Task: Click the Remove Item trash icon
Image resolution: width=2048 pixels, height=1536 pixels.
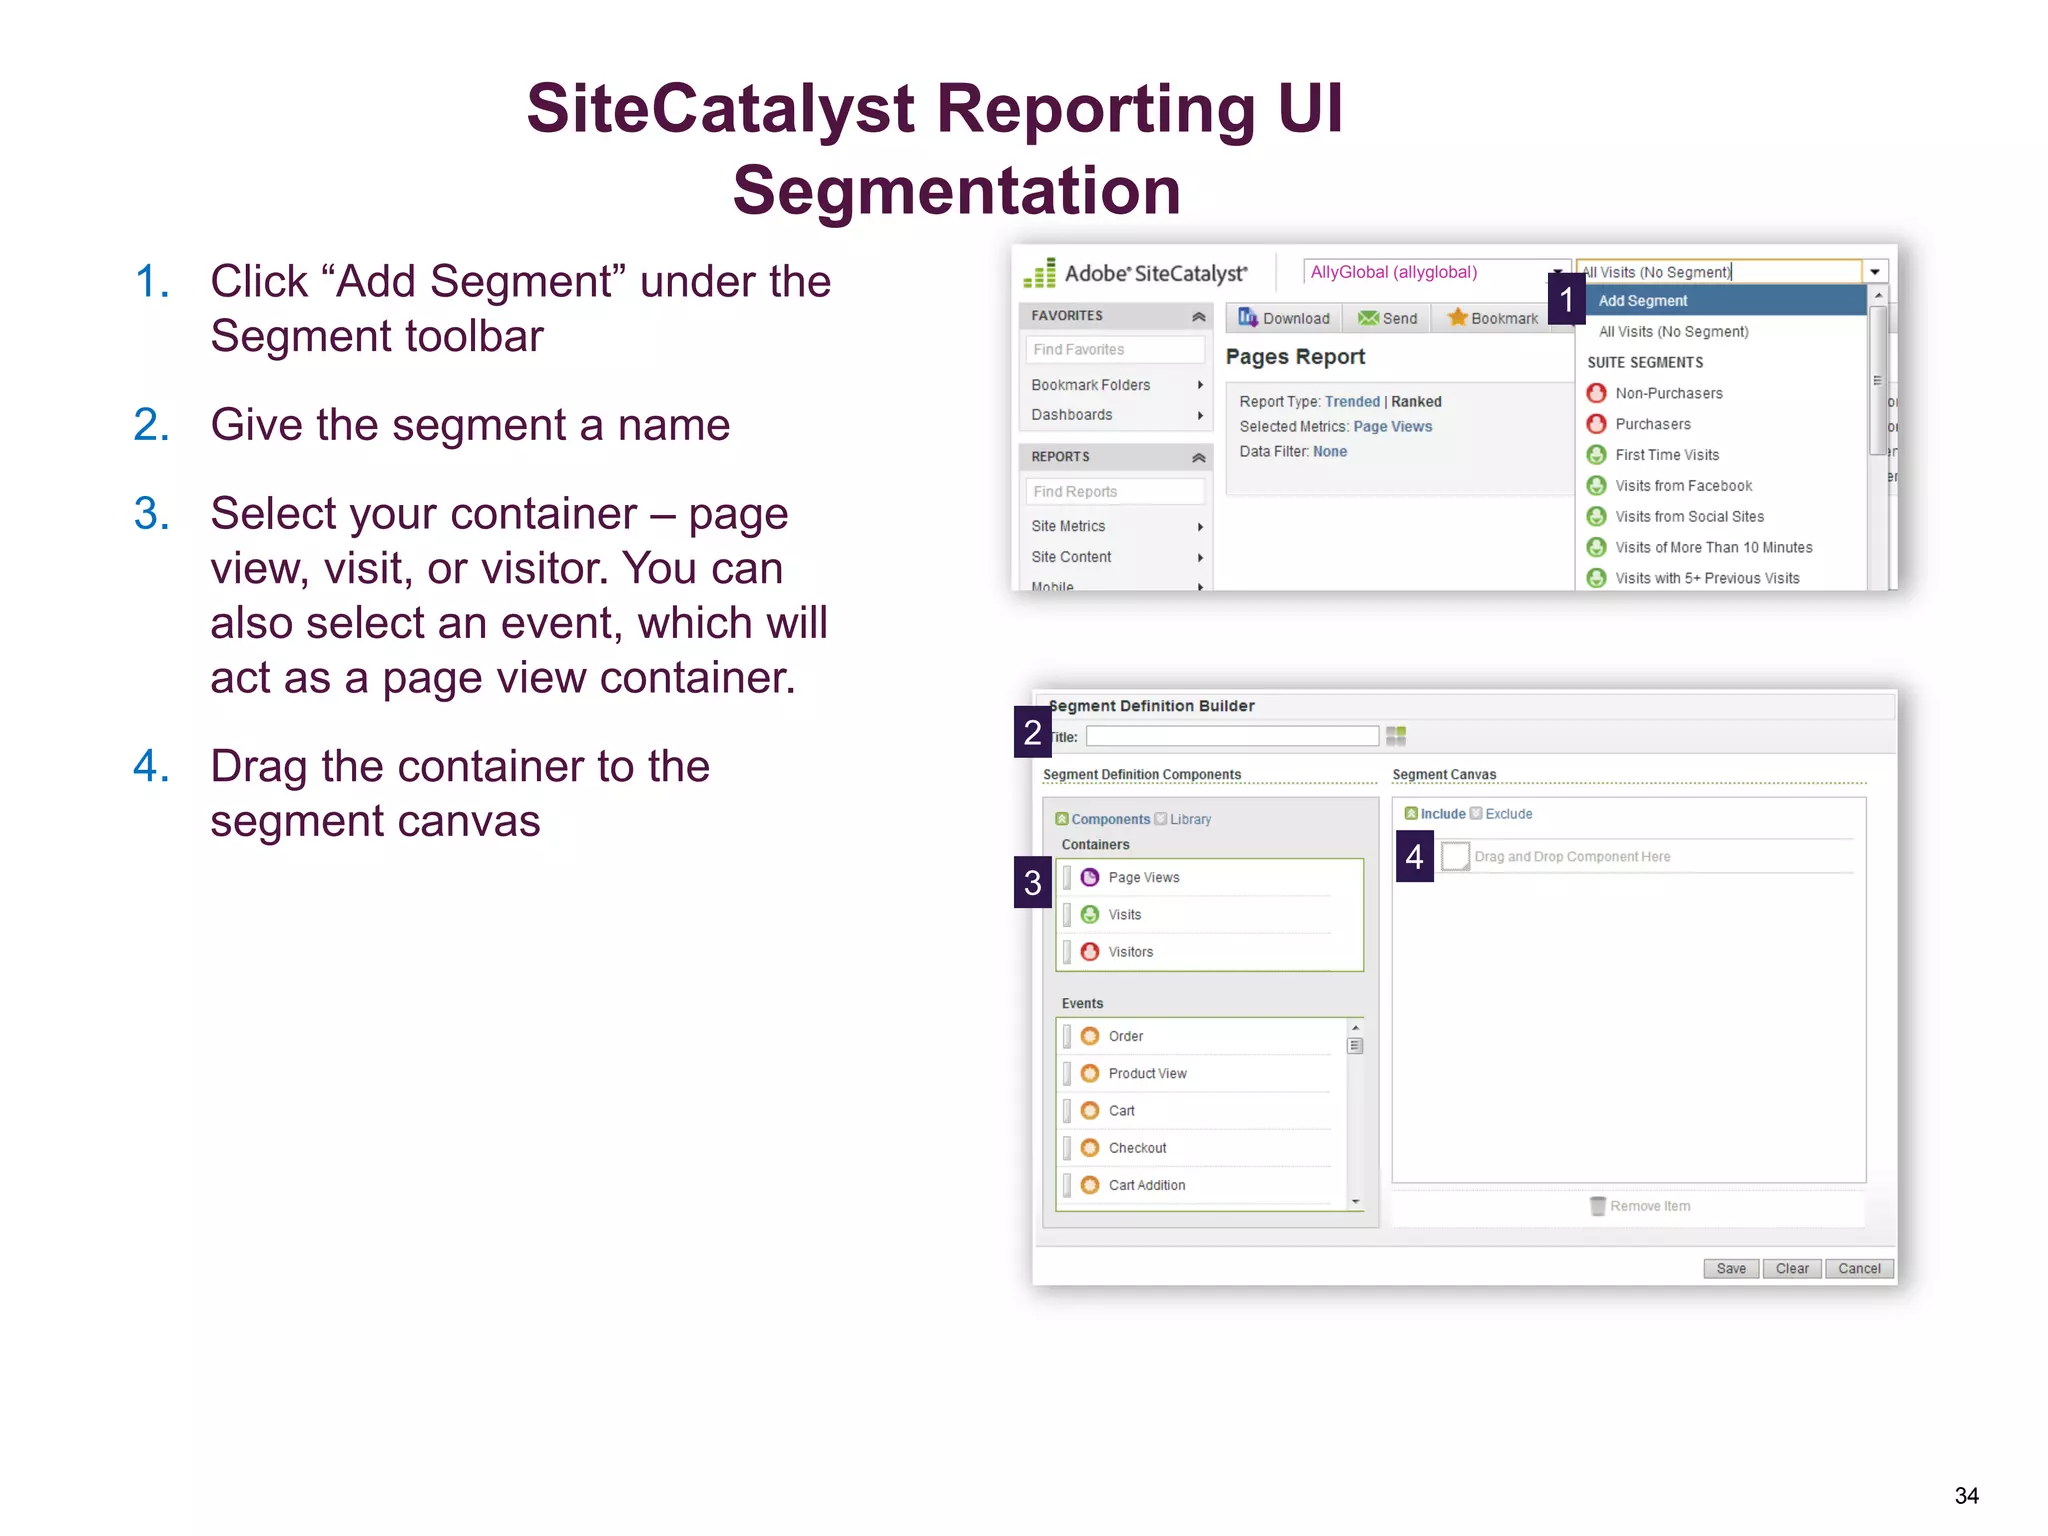Action: [x=1598, y=1206]
